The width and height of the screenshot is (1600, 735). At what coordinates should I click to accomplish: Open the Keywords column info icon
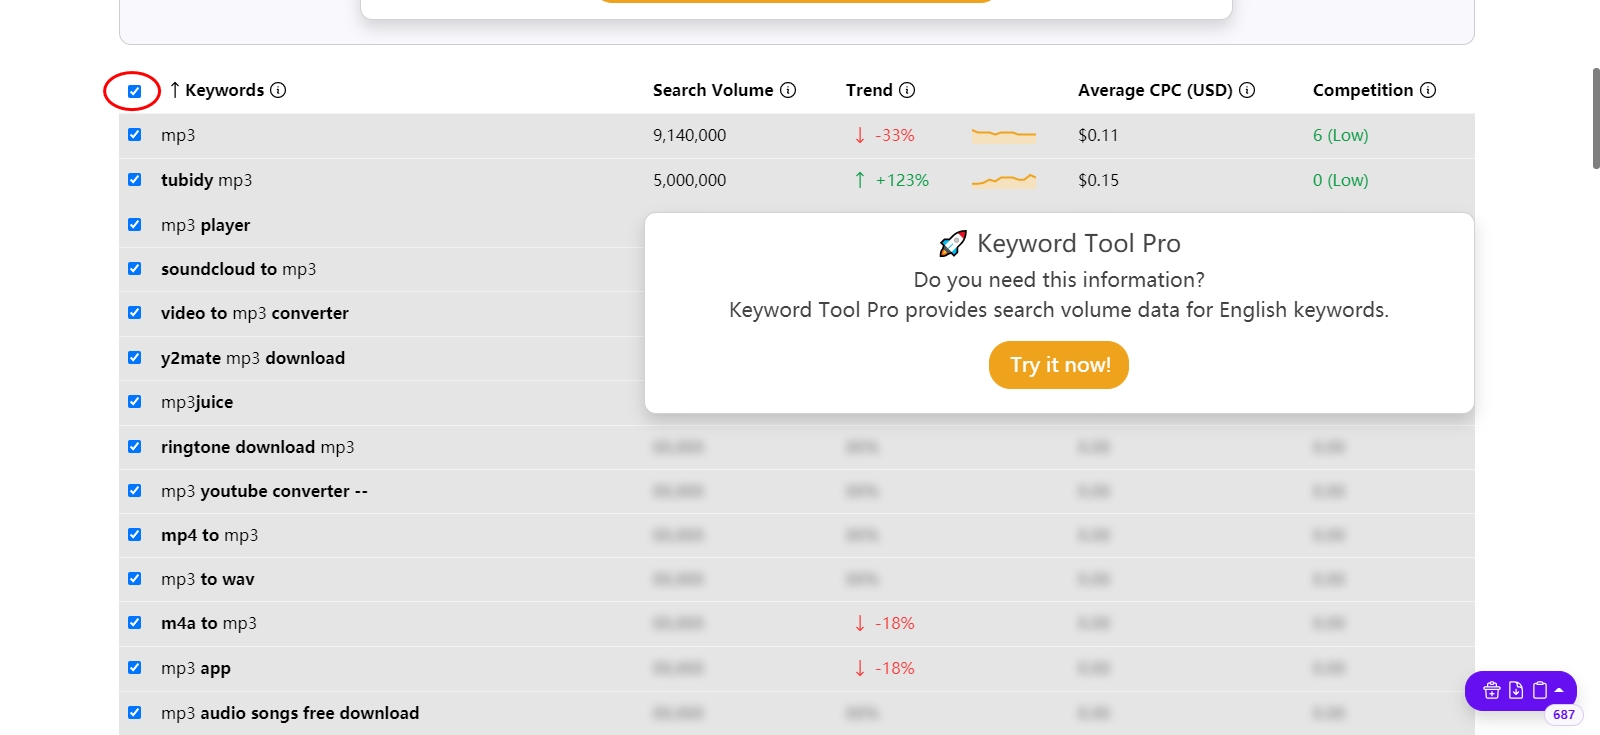[x=278, y=90]
